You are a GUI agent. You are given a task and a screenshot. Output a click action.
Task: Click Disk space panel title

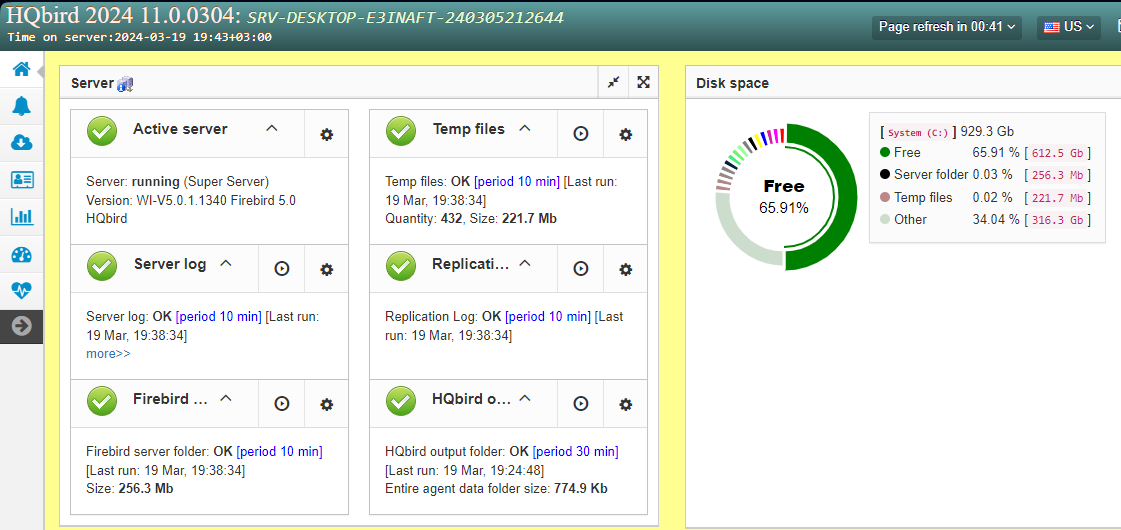pyautogui.click(x=732, y=83)
